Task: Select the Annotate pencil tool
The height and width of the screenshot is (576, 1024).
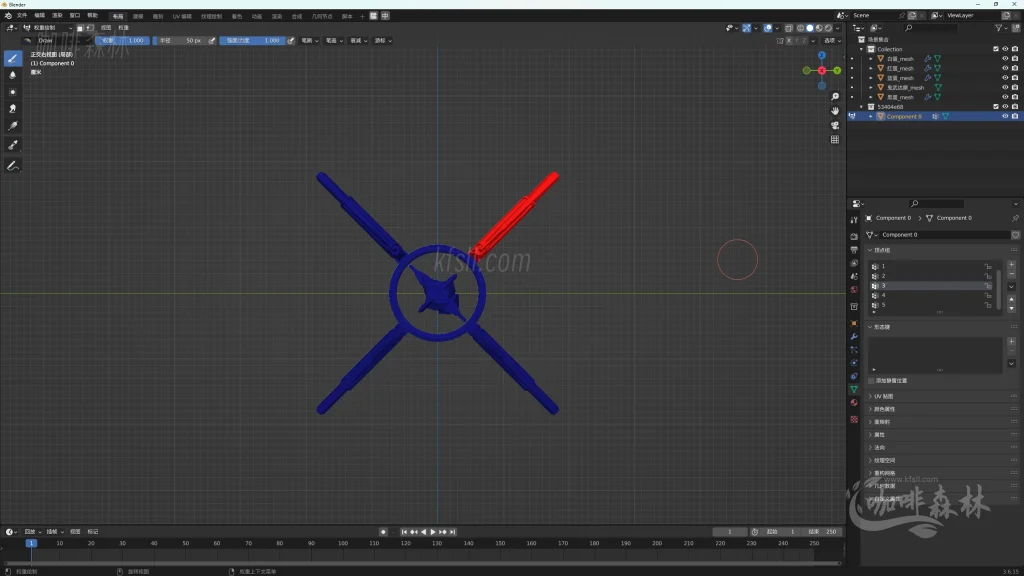Action: pyautogui.click(x=13, y=165)
